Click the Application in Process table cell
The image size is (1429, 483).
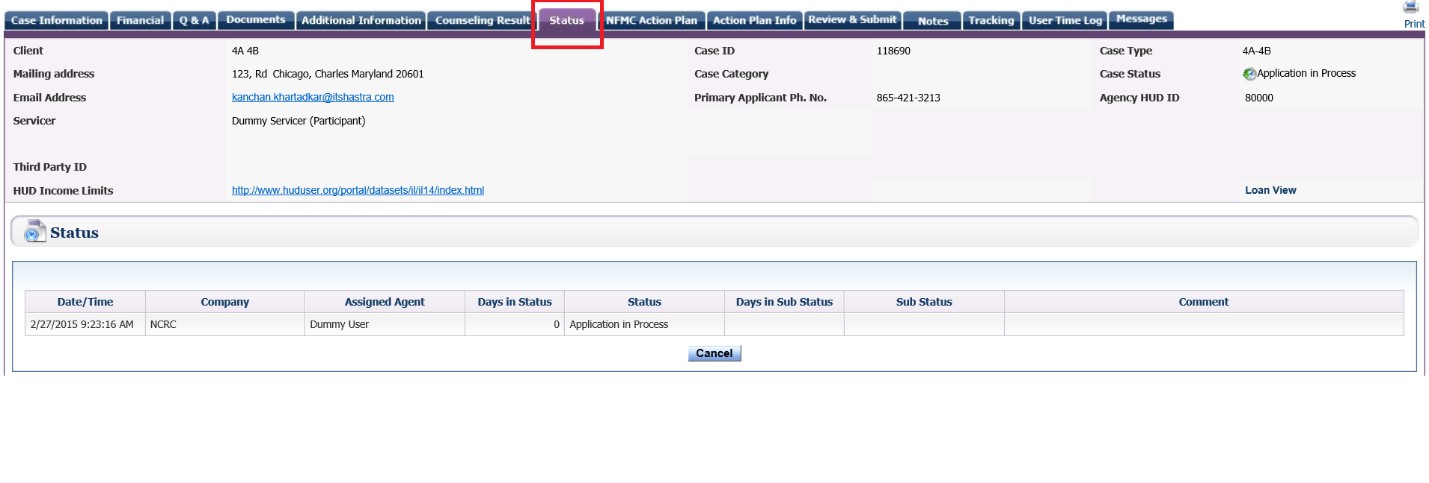coord(644,324)
